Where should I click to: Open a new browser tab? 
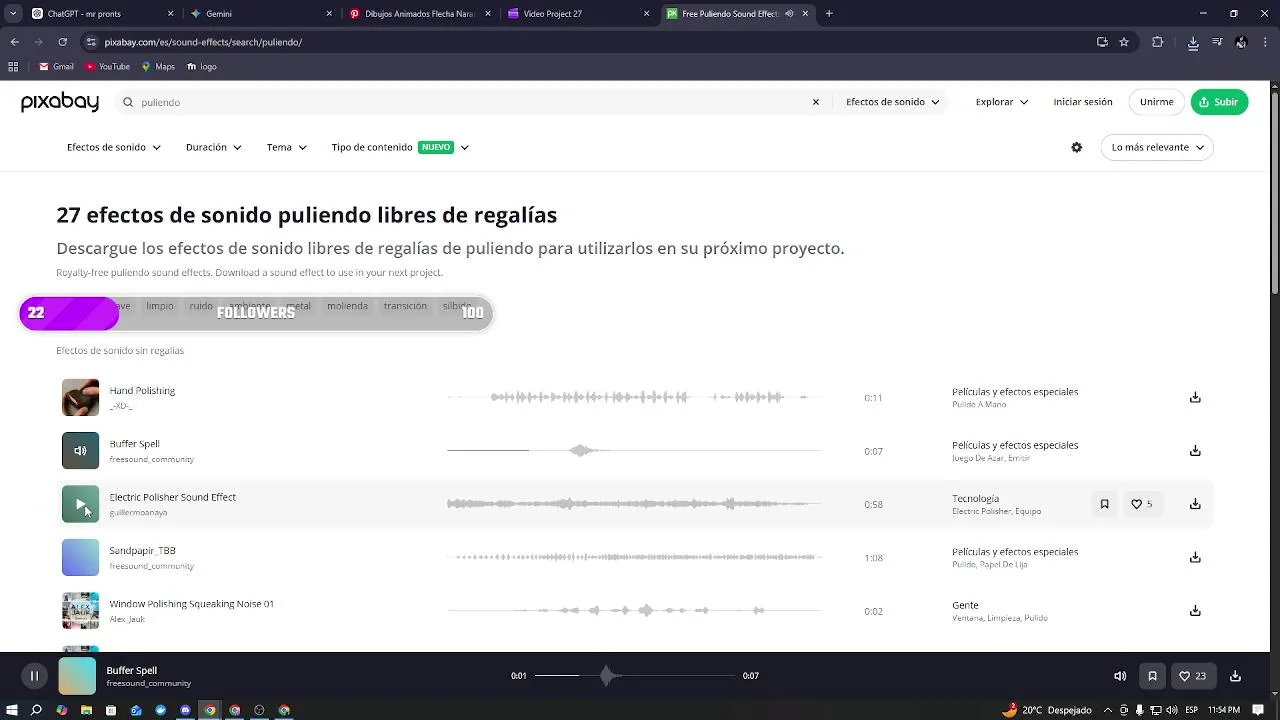(829, 14)
